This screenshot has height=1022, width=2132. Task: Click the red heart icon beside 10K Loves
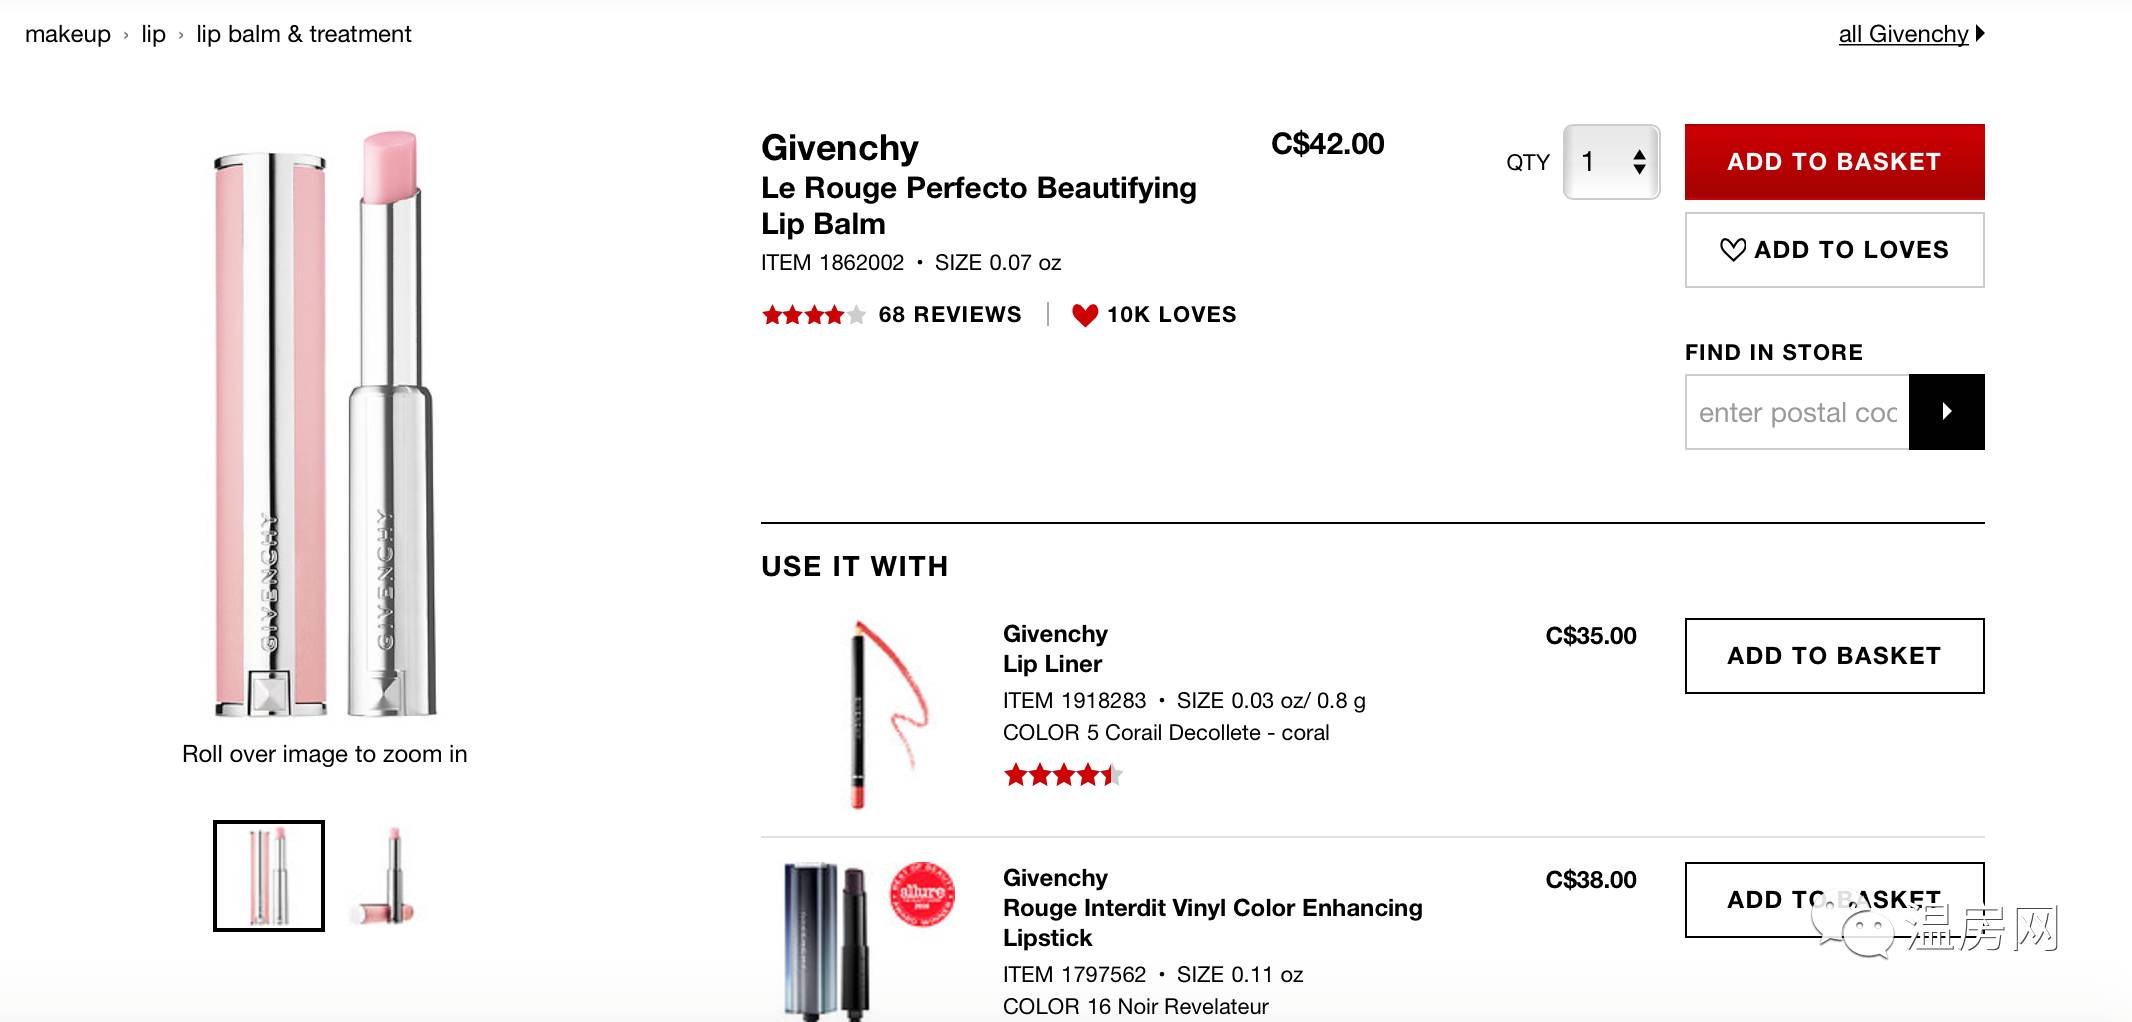pos(1085,315)
